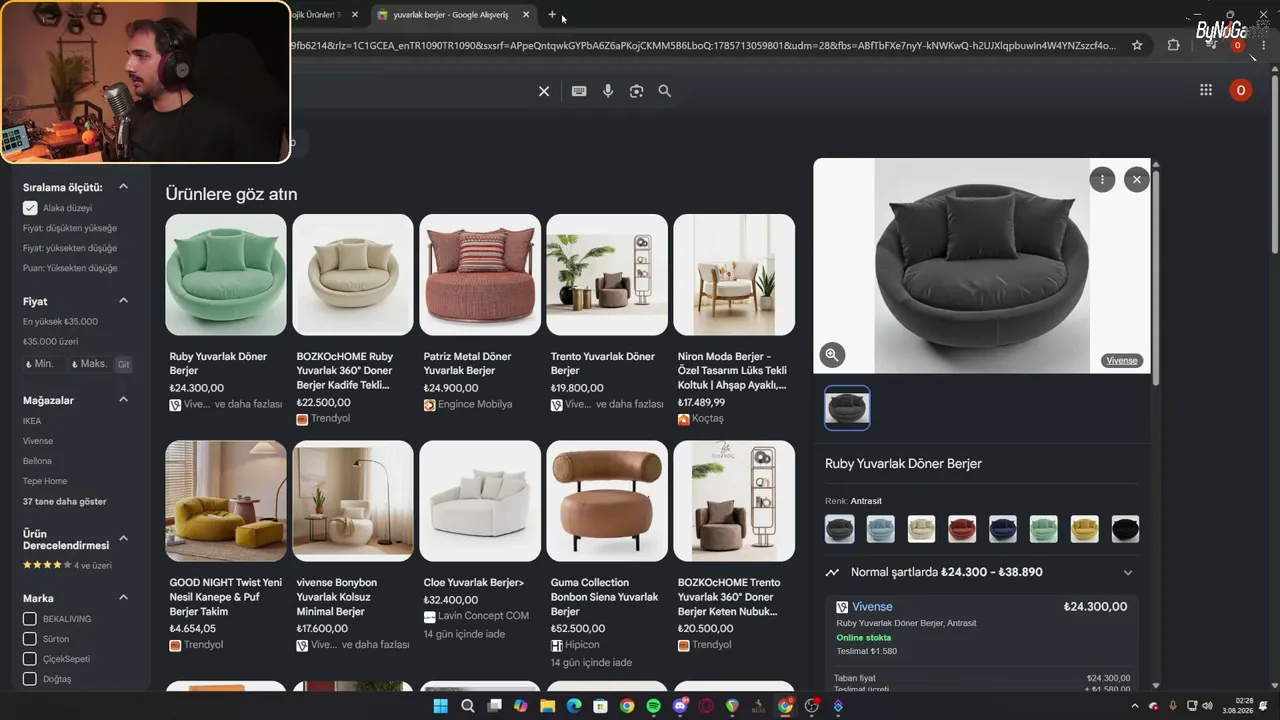Open the Google apps grid
Screen dimensions: 1280x720
coord(1206,91)
